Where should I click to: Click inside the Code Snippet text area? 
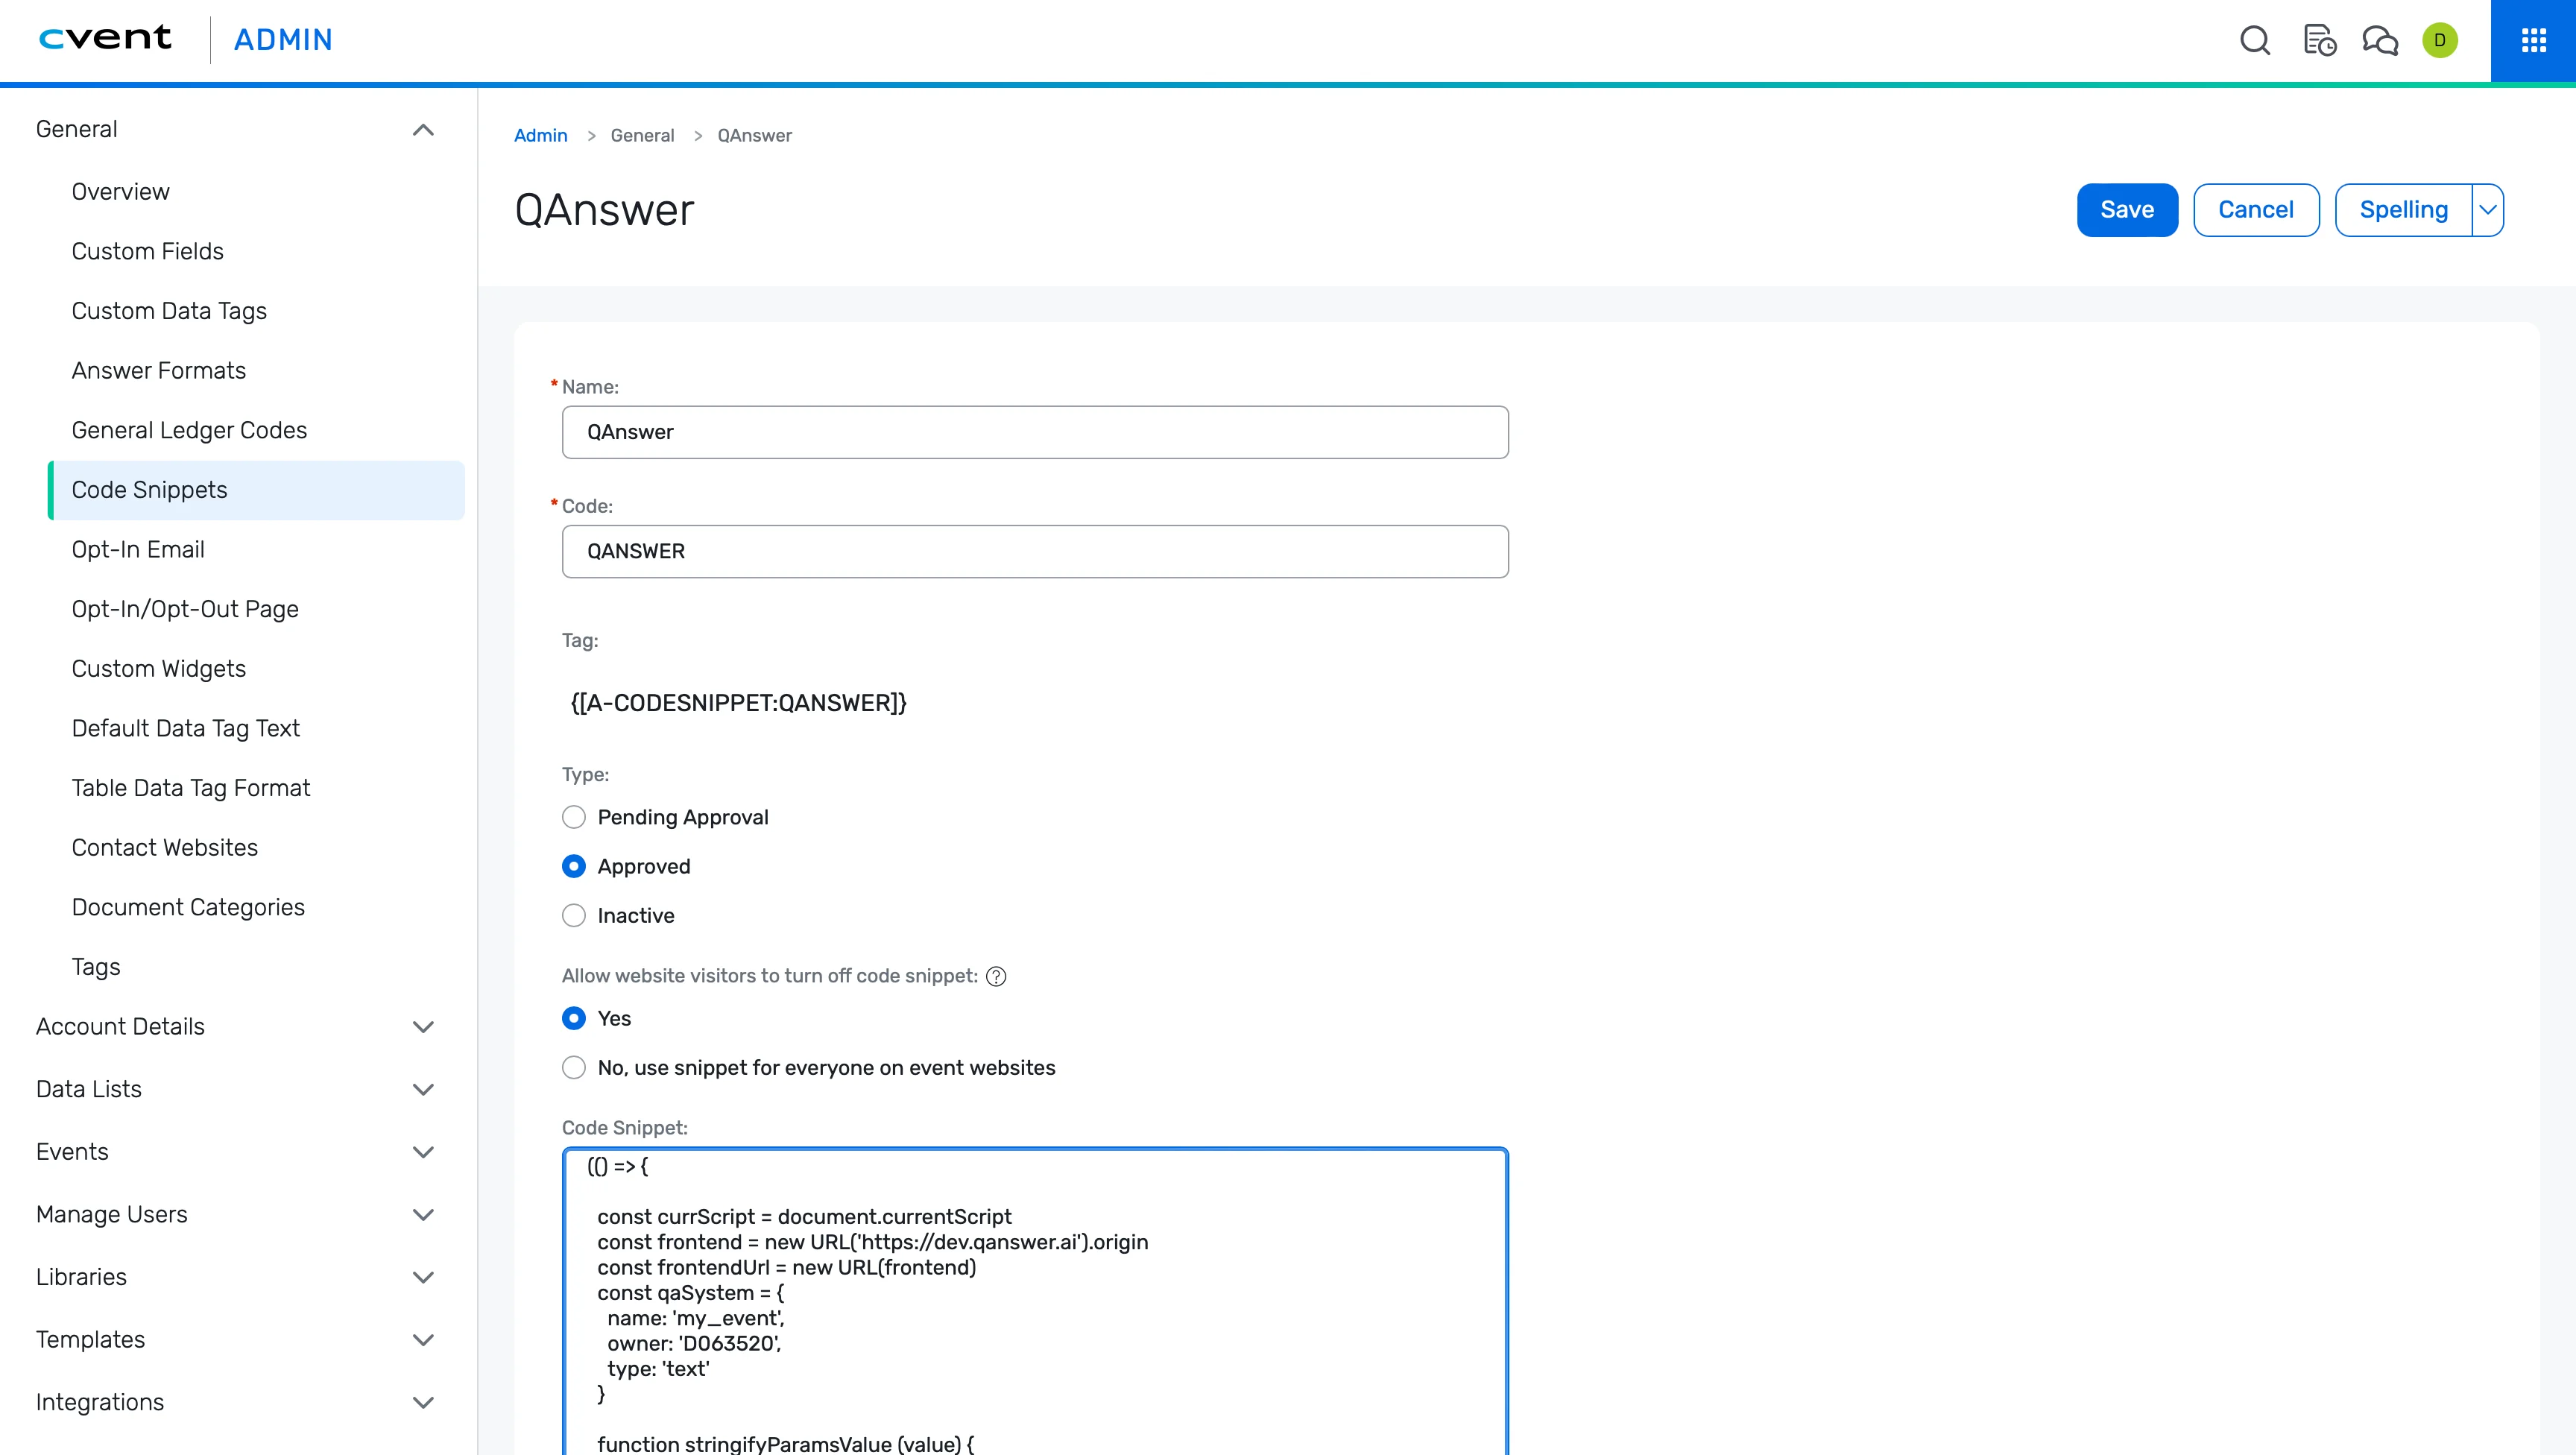coord(1035,1300)
